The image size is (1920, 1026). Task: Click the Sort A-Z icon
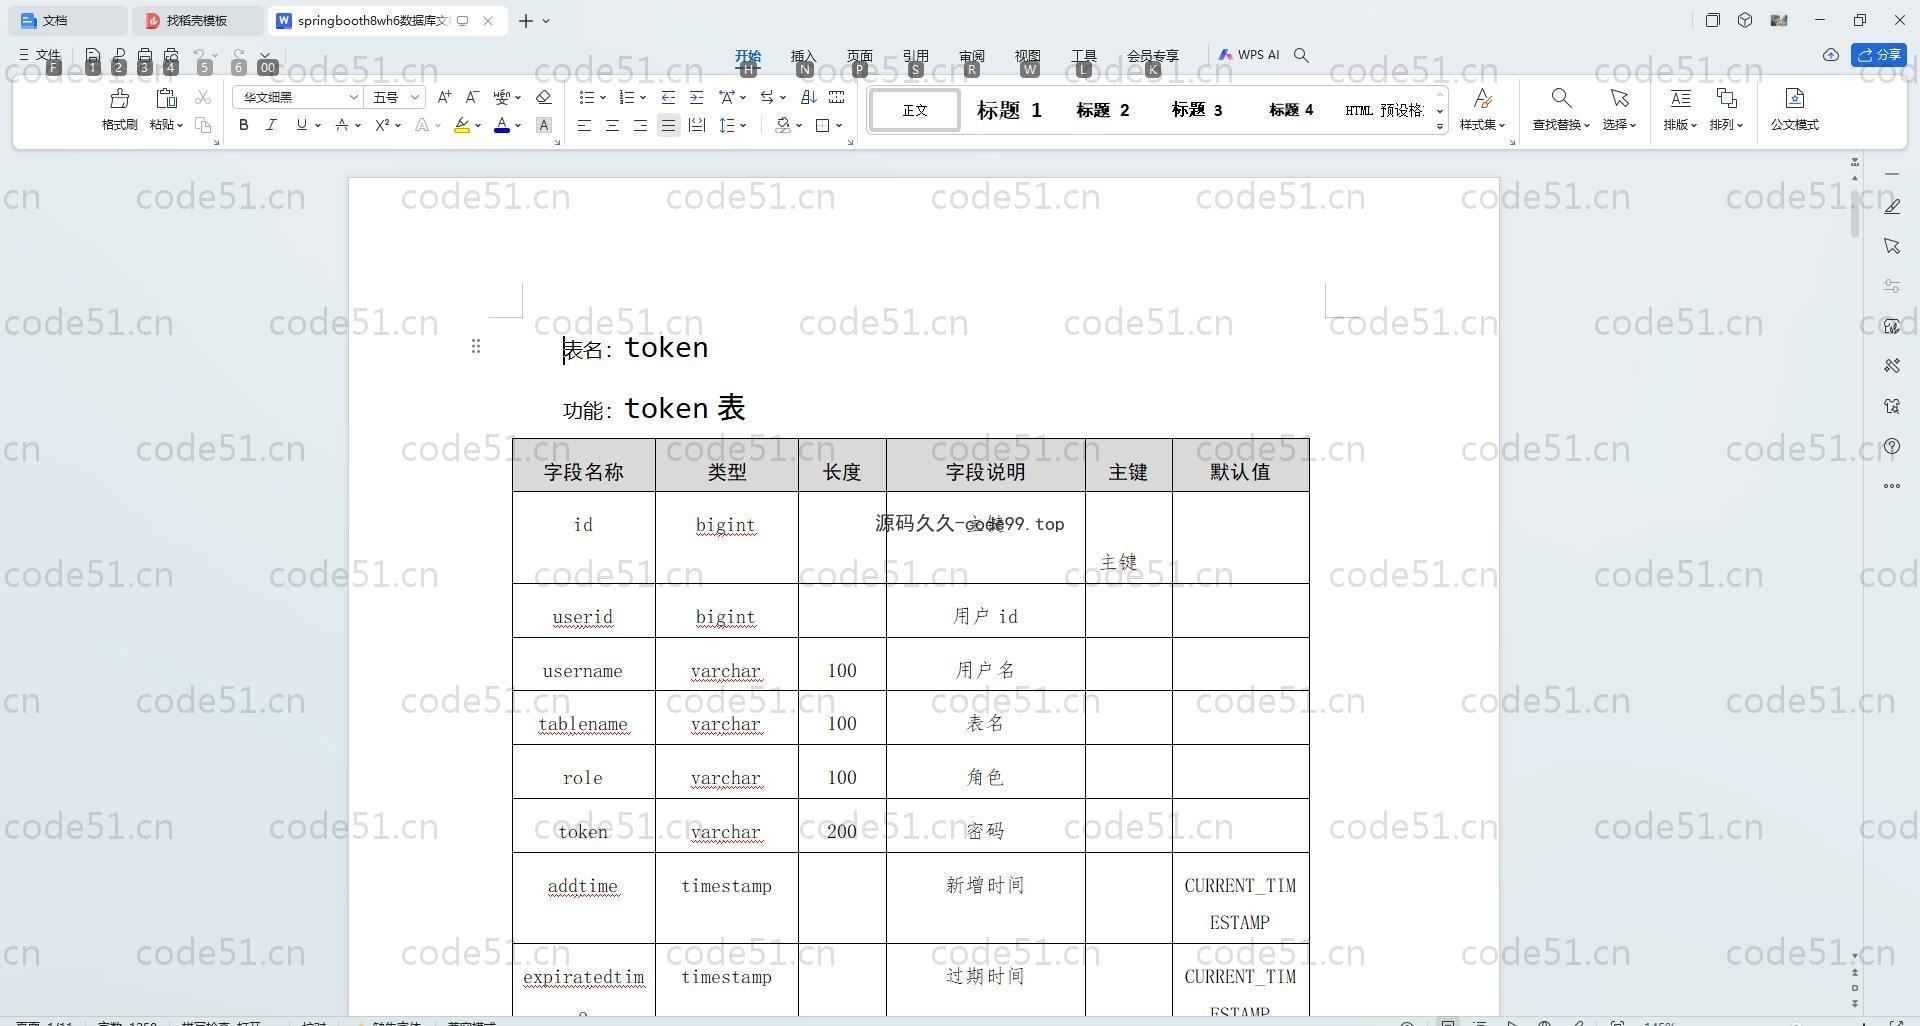[x=808, y=97]
